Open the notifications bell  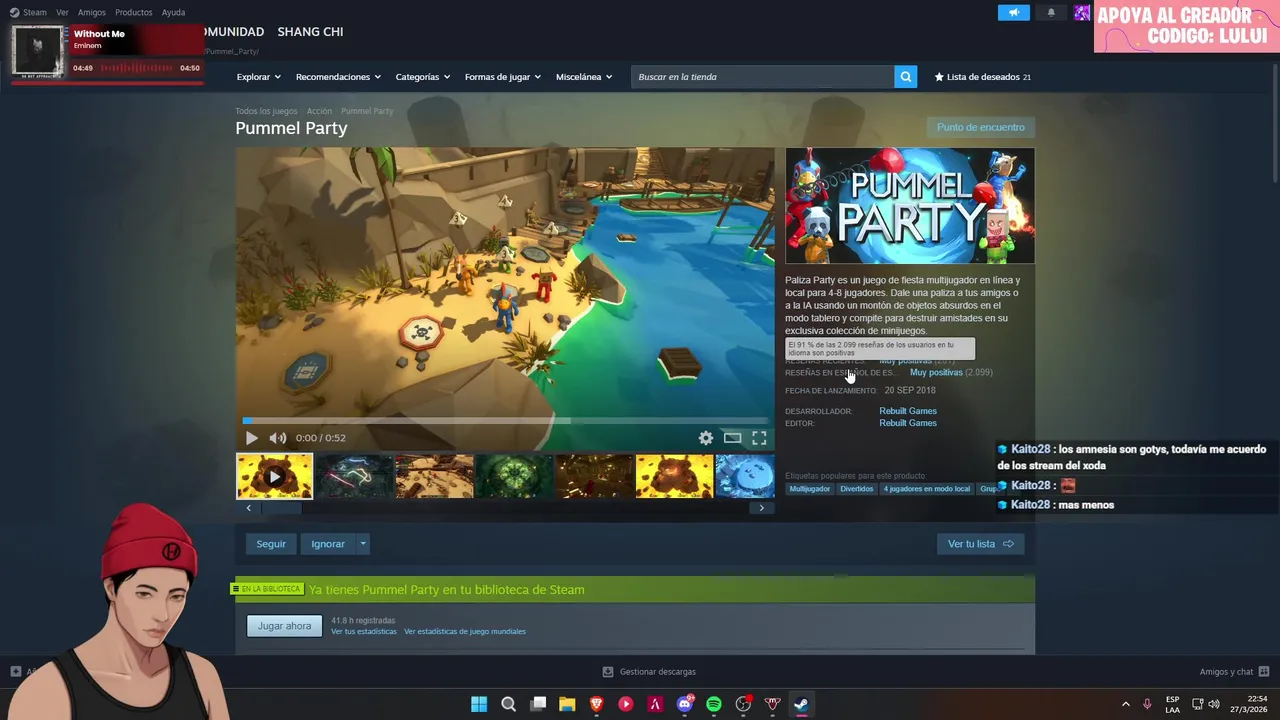1051,12
